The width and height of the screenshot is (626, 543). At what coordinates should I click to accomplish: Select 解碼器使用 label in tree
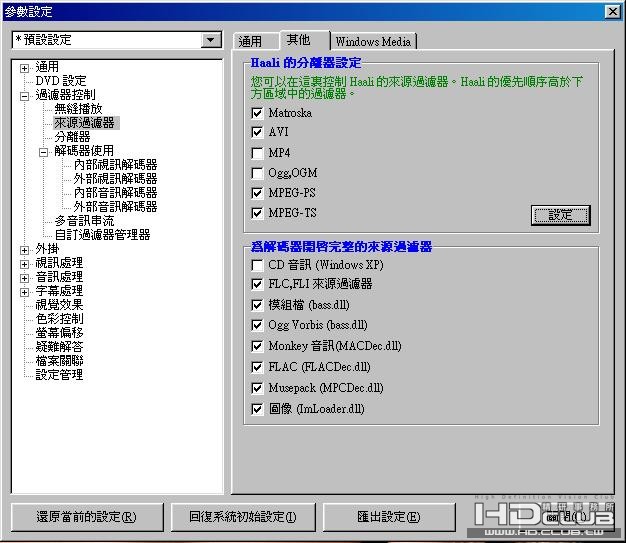(x=84, y=151)
